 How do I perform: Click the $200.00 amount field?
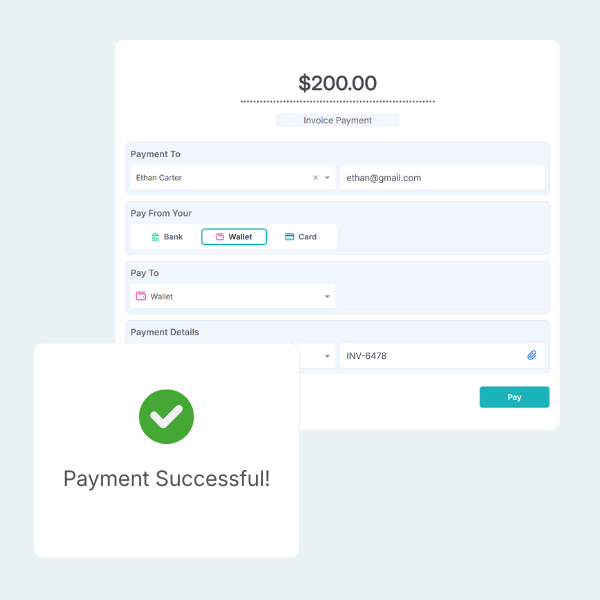coord(337,83)
